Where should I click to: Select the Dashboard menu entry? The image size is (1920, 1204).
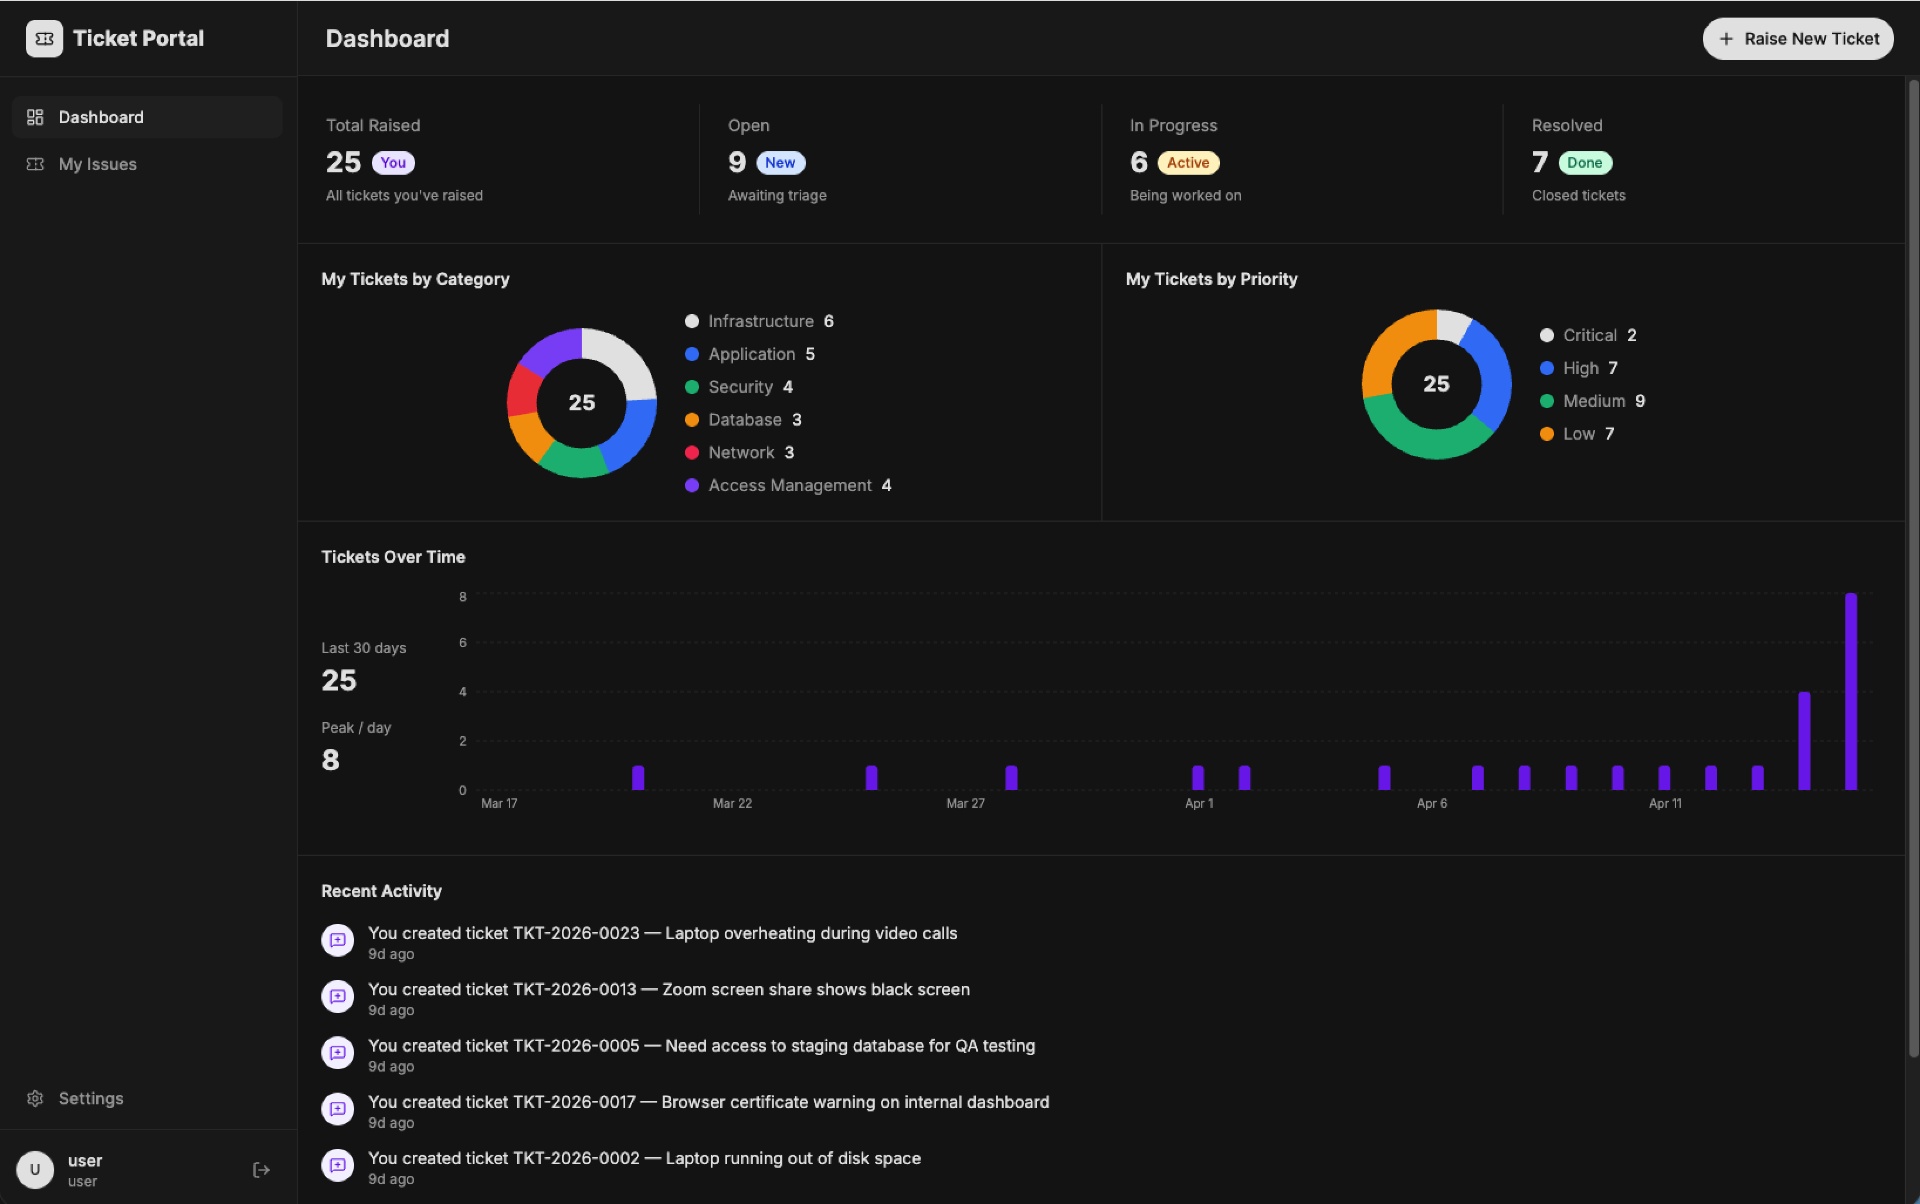pos(100,116)
